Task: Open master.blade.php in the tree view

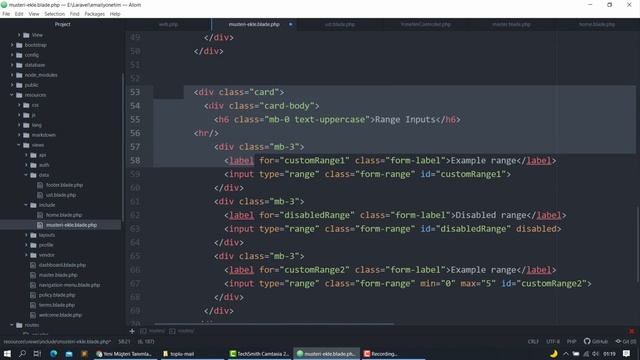Action: [58, 275]
